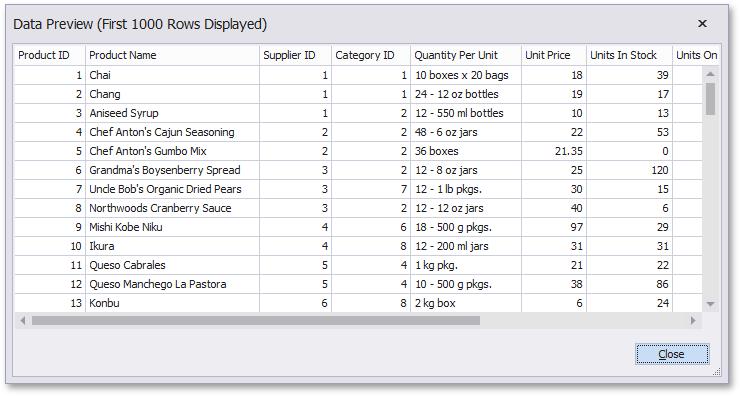
Task: Click the horizontal scrollbar thumb
Action: point(255,320)
